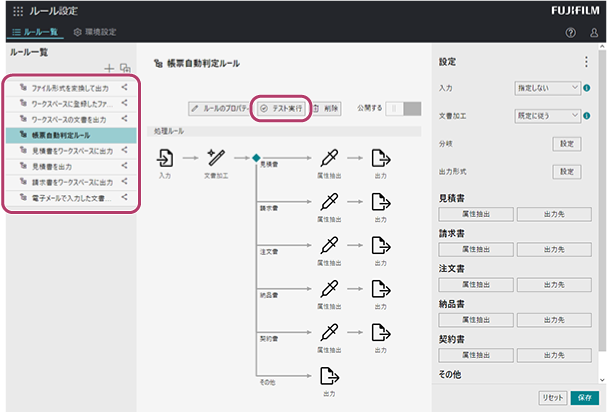This screenshot has width=607, height=413.
Task: Click 属性抽出 button under 納品書 settings
Action: point(476,320)
